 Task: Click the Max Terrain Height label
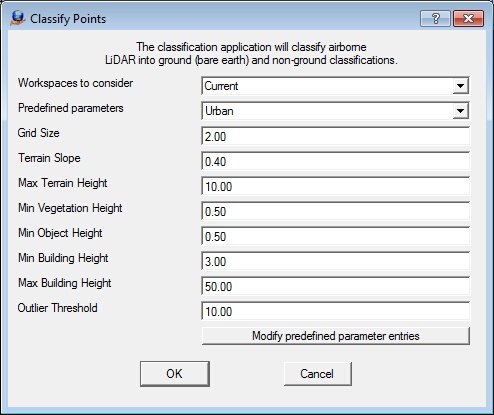coord(63,183)
